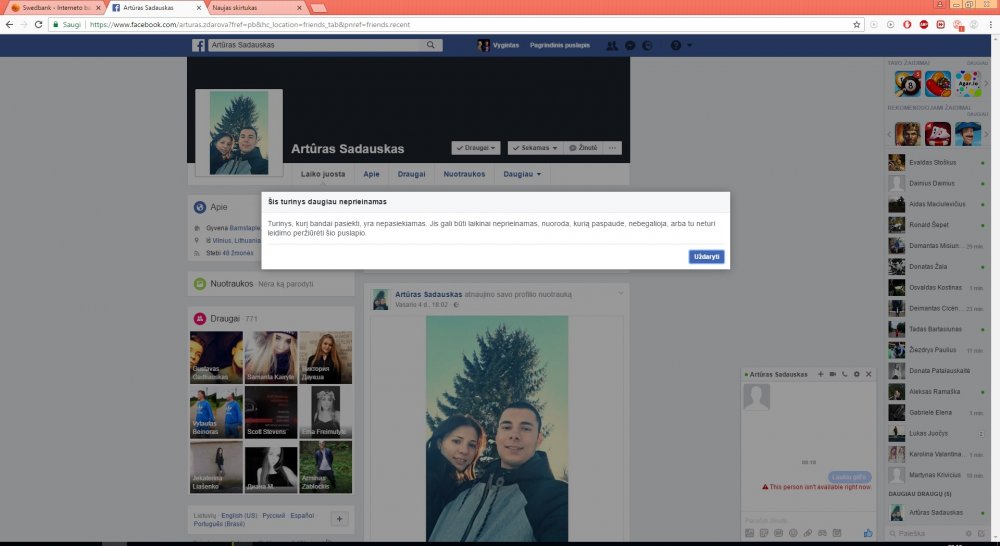Open the help question mark icon
The height and width of the screenshot is (546, 1000).
pyautogui.click(x=675, y=45)
